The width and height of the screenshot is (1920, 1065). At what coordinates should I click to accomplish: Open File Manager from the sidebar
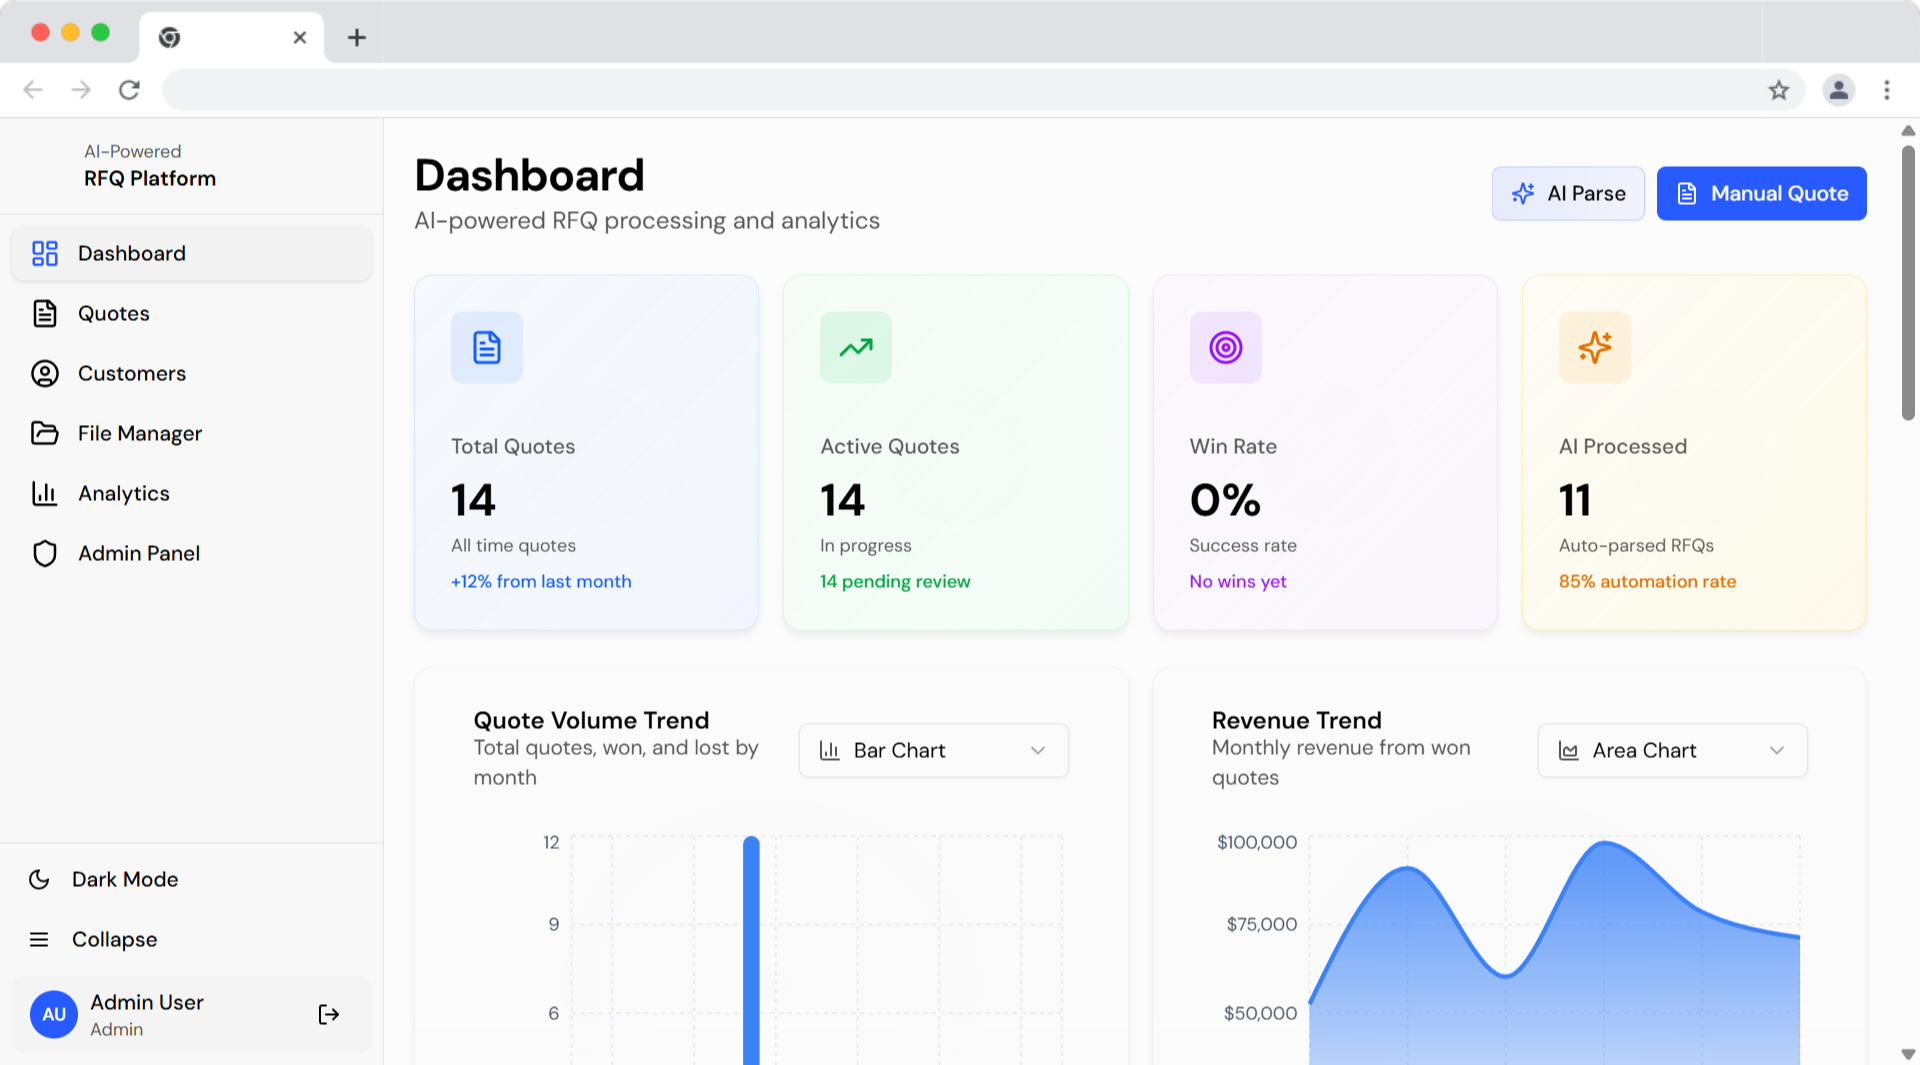191,433
